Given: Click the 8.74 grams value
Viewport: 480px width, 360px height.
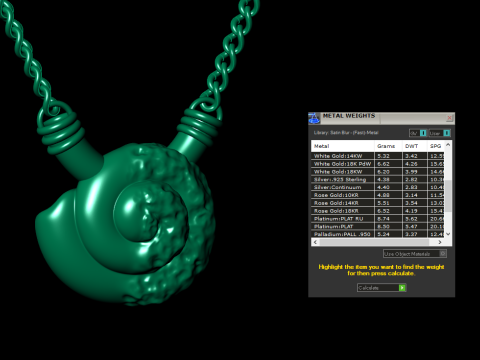Looking at the screenshot, I should [x=383, y=219].
